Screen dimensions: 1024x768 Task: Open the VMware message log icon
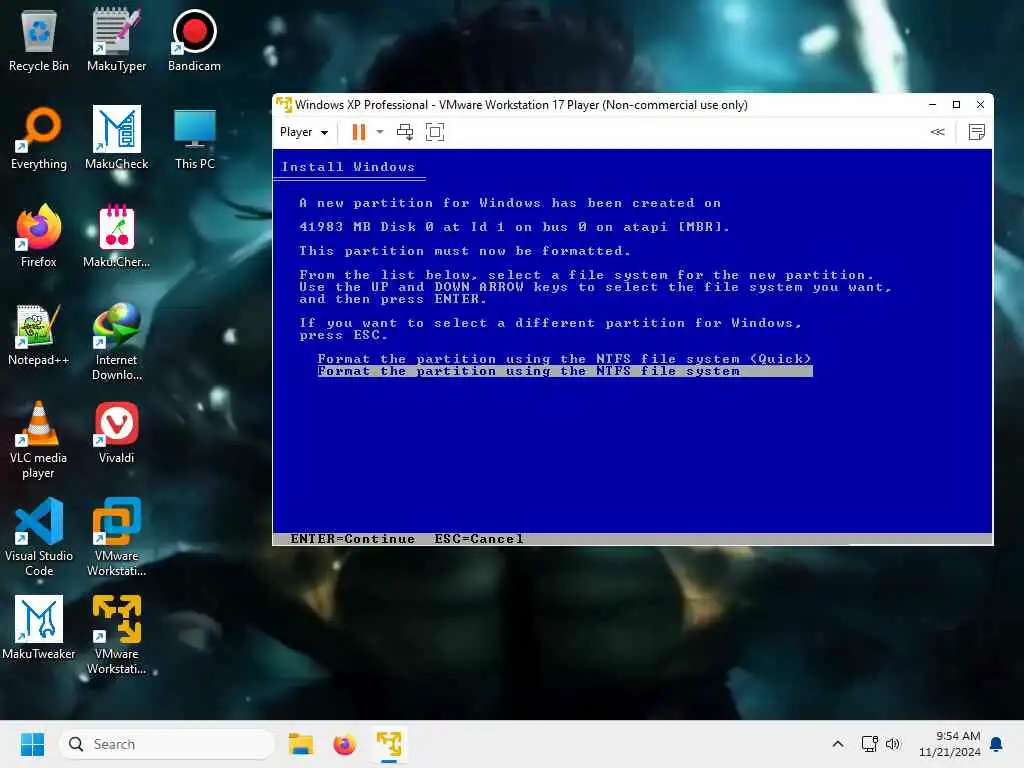pos(976,132)
